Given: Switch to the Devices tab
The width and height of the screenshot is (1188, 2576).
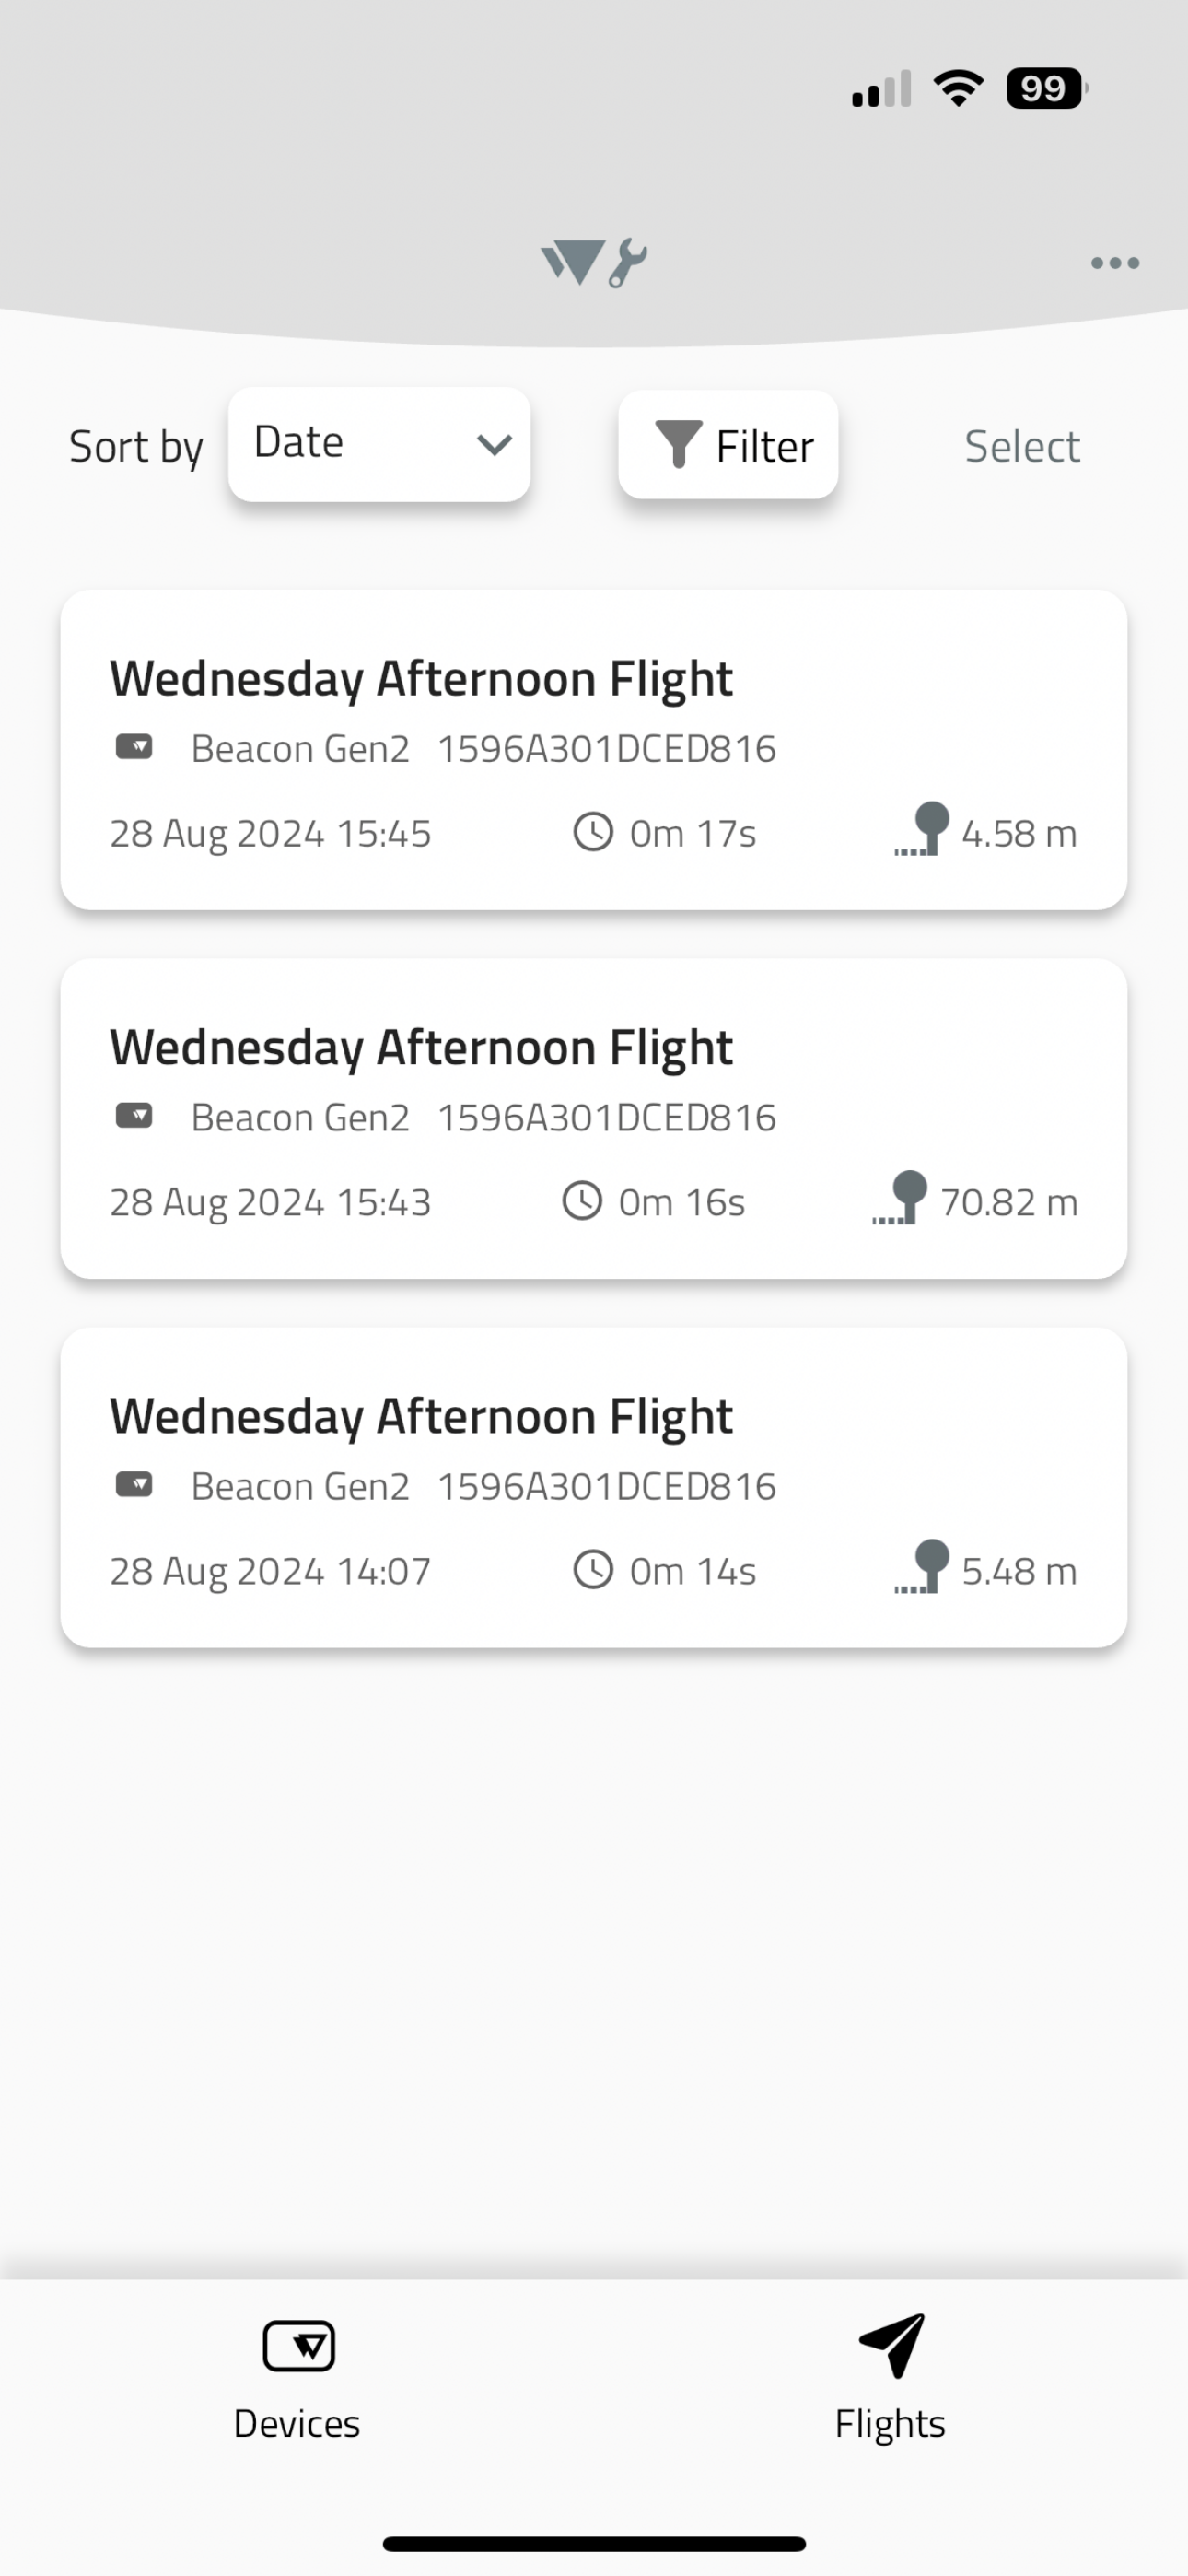Looking at the screenshot, I should point(297,2380).
